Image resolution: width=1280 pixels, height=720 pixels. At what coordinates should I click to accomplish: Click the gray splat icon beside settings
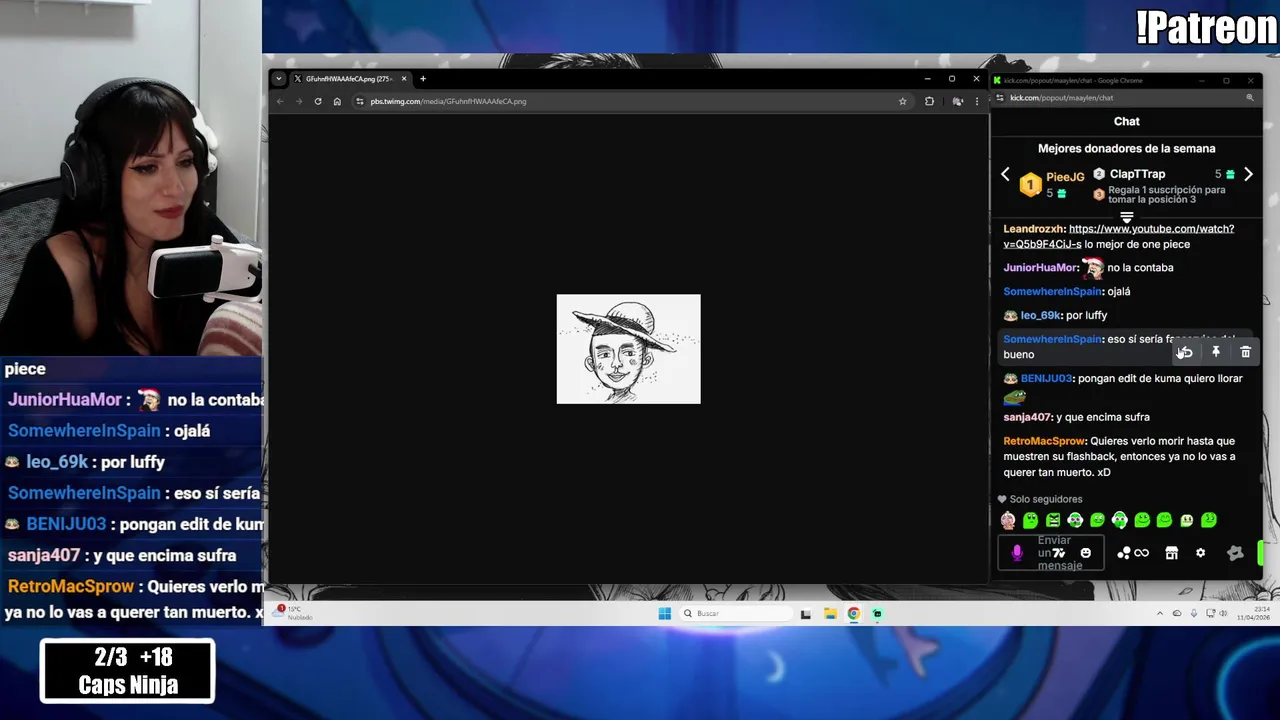1235,553
